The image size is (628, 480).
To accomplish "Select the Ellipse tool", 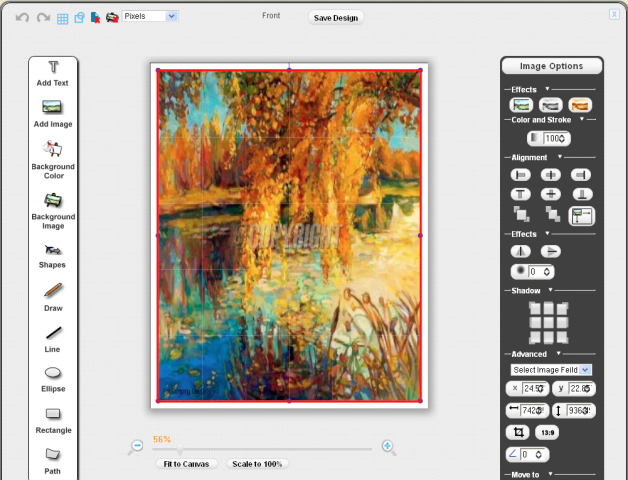I will click(x=53, y=379).
